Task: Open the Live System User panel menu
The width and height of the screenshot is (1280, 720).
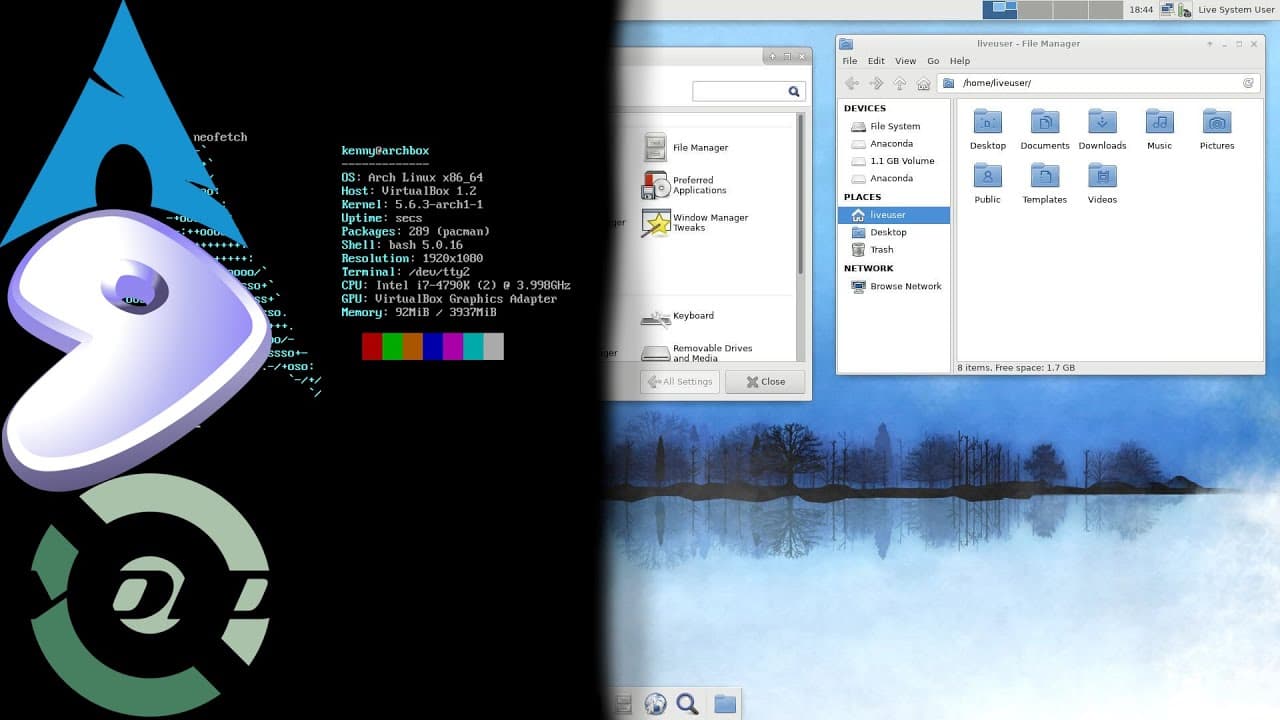Action: point(1235,10)
